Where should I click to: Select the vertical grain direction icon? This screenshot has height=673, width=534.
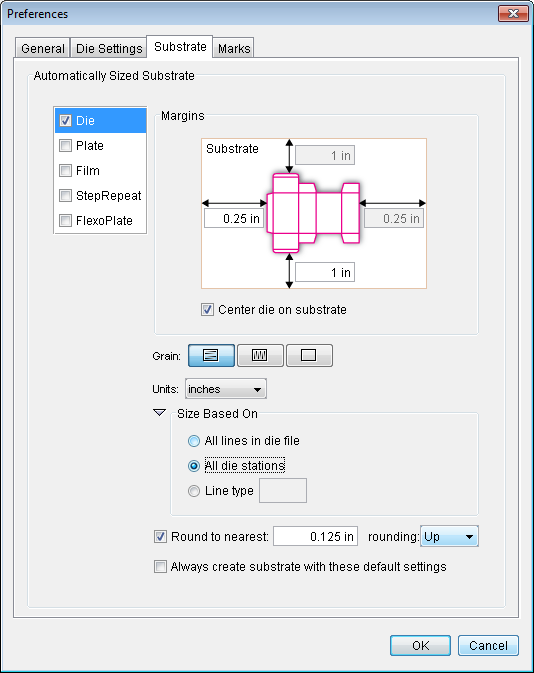pos(260,355)
